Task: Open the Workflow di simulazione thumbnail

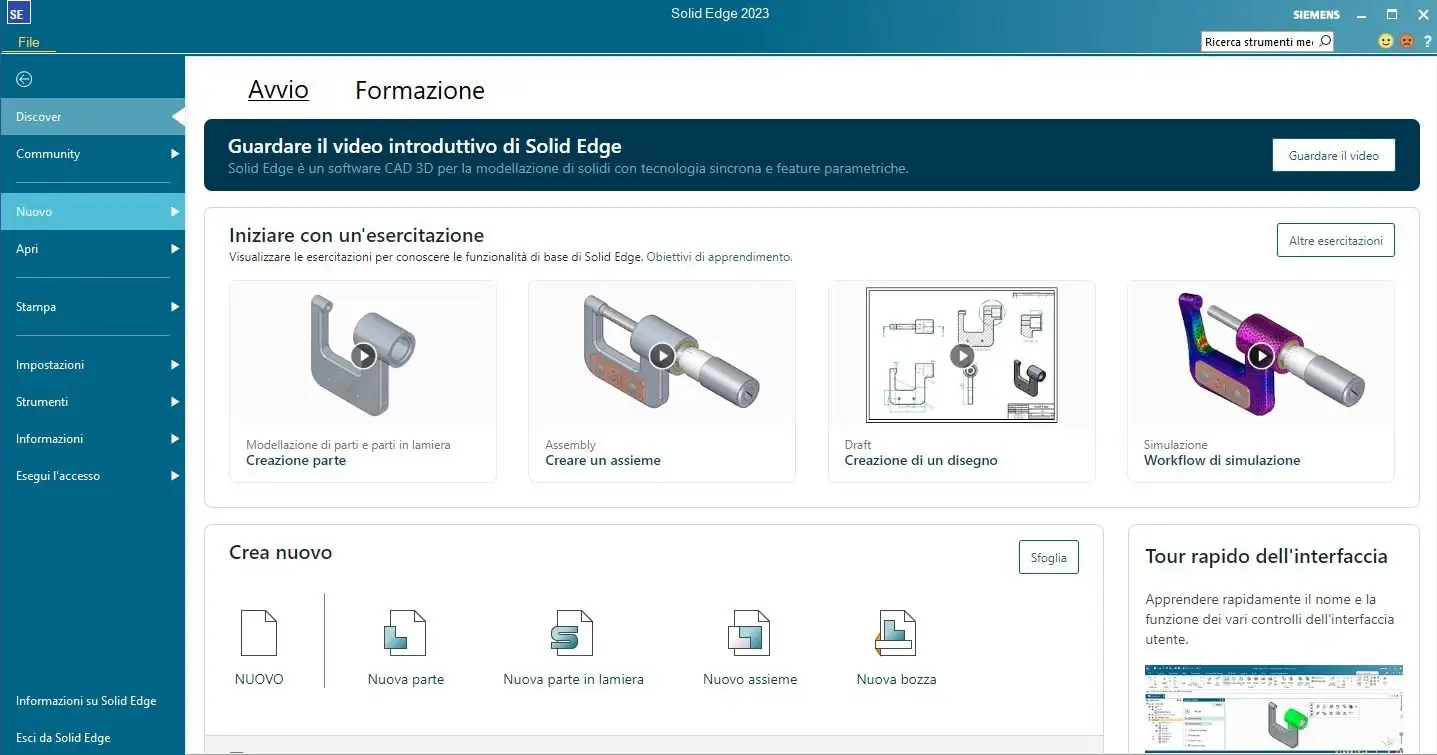Action: click(x=1260, y=355)
